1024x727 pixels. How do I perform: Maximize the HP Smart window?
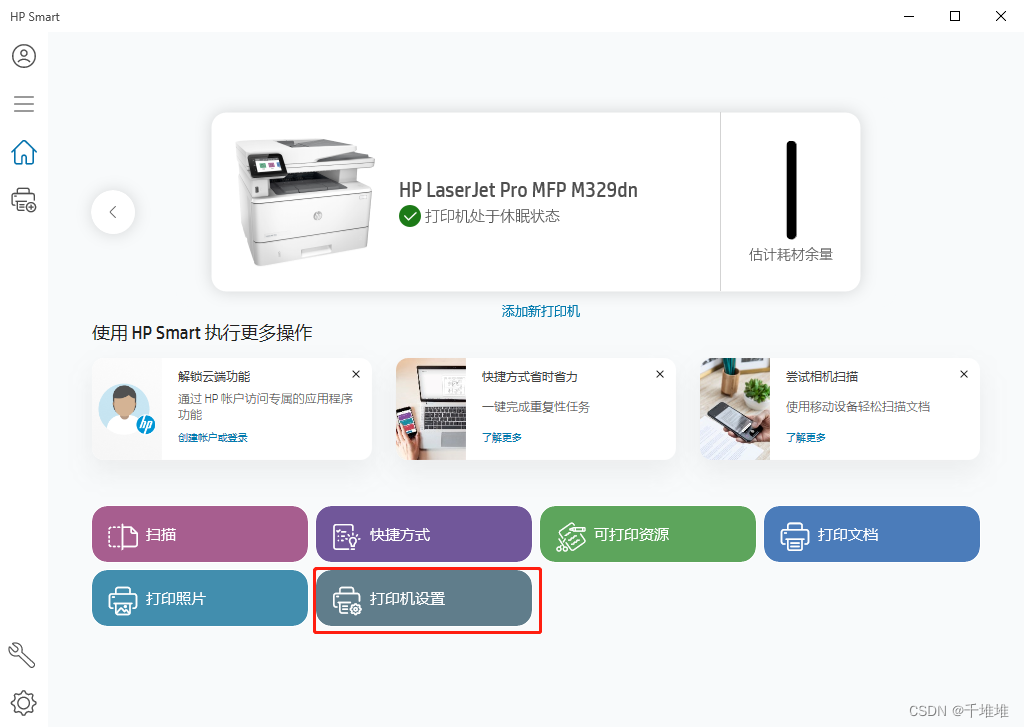click(955, 16)
